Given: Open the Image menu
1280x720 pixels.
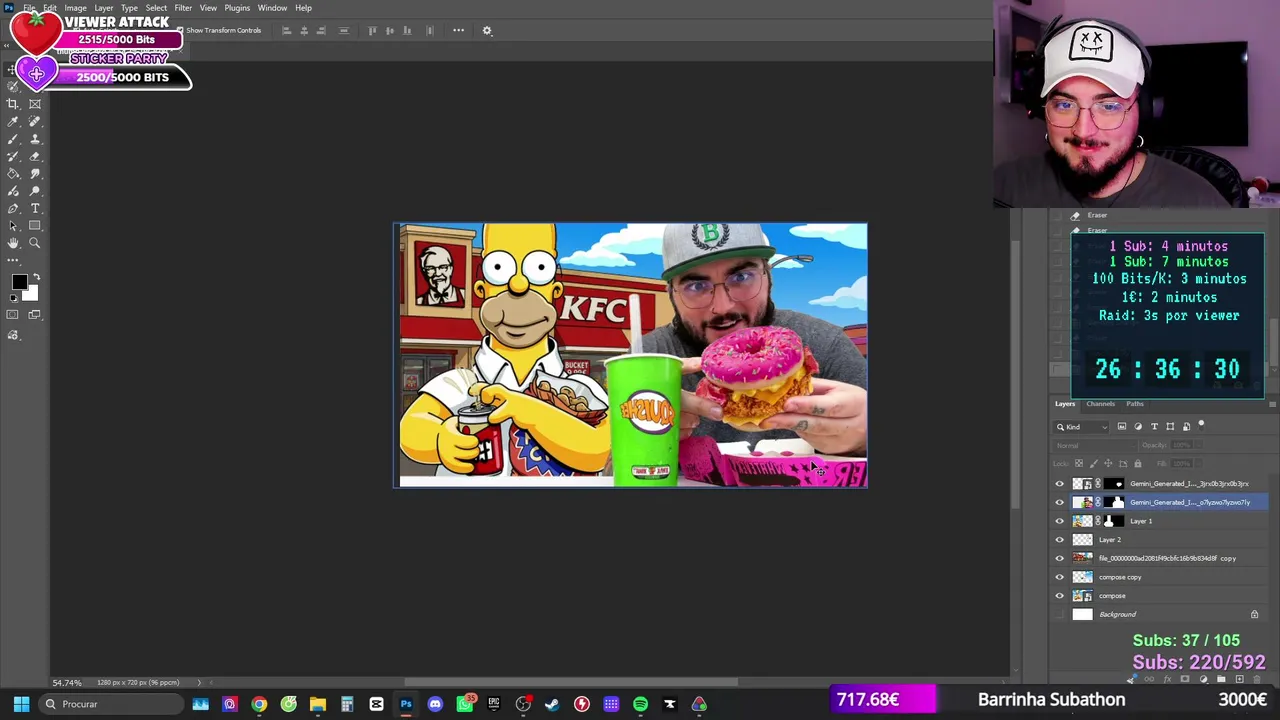Looking at the screenshot, I should pyautogui.click(x=75, y=8).
